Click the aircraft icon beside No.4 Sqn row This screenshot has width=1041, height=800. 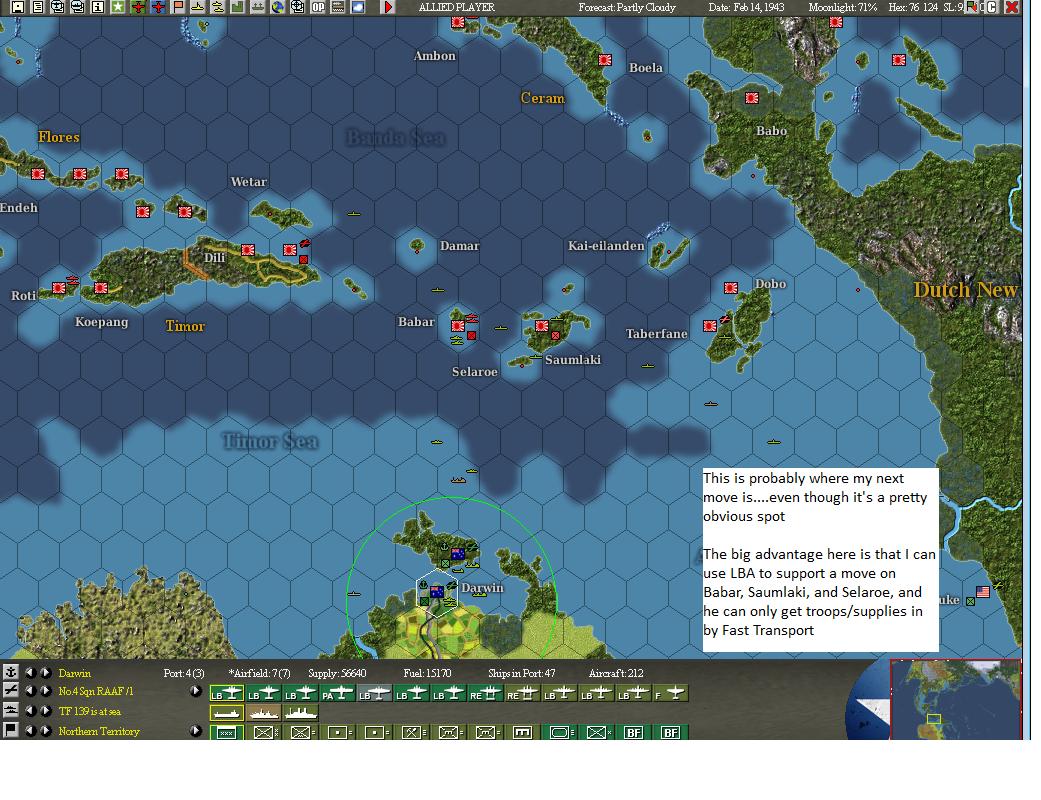click(10, 691)
